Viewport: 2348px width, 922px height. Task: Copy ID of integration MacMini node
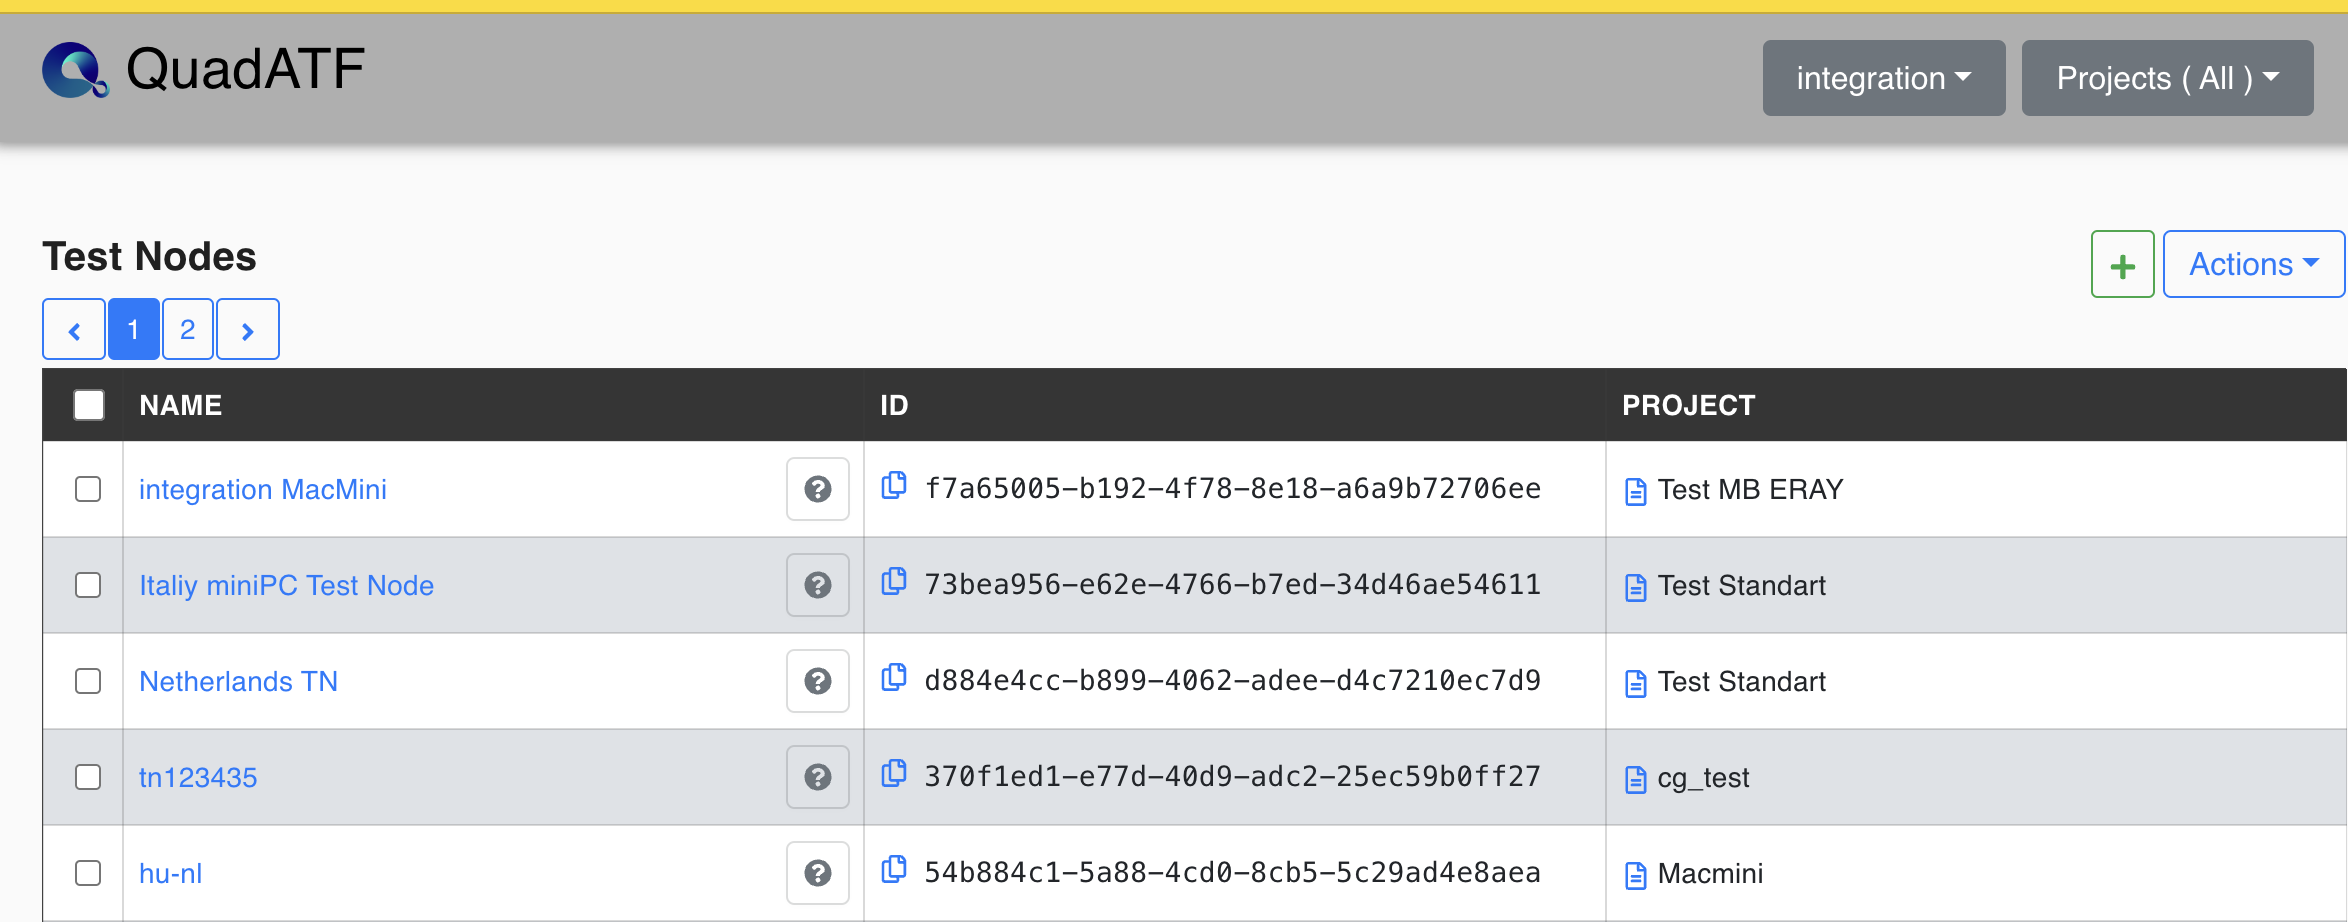(894, 485)
